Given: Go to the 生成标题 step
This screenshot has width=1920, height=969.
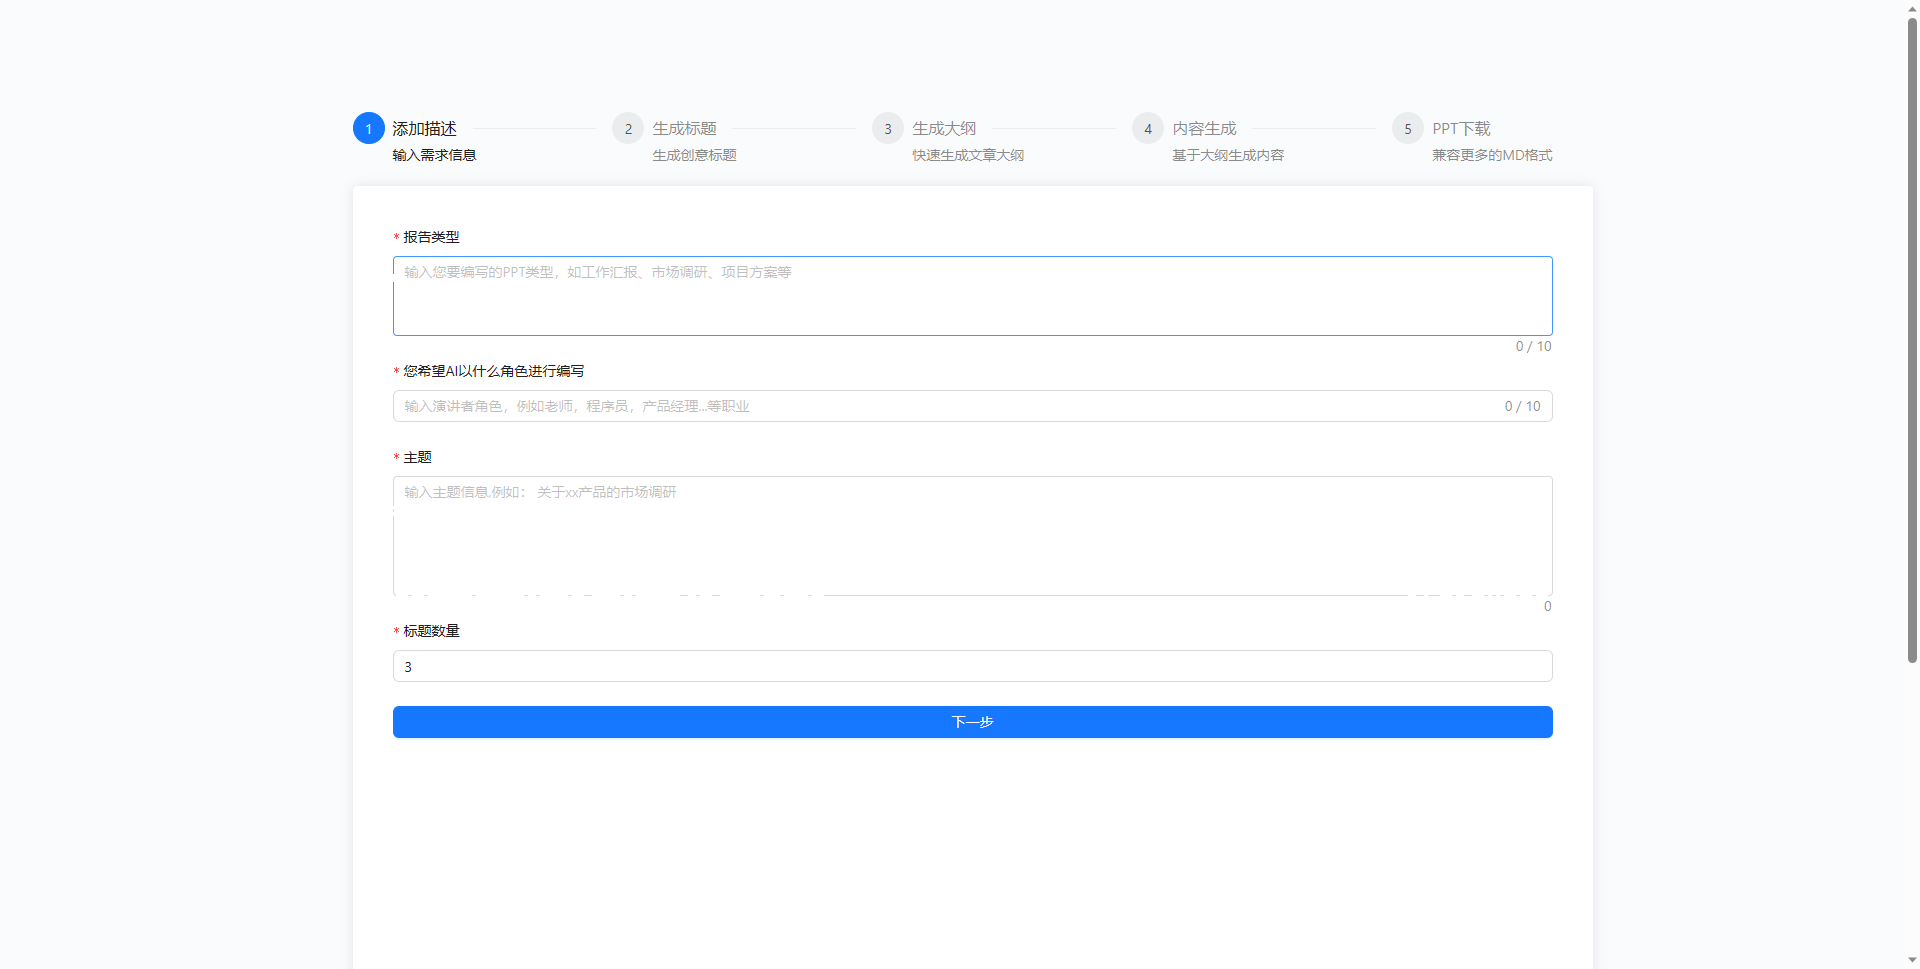Looking at the screenshot, I should tap(684, 128).
